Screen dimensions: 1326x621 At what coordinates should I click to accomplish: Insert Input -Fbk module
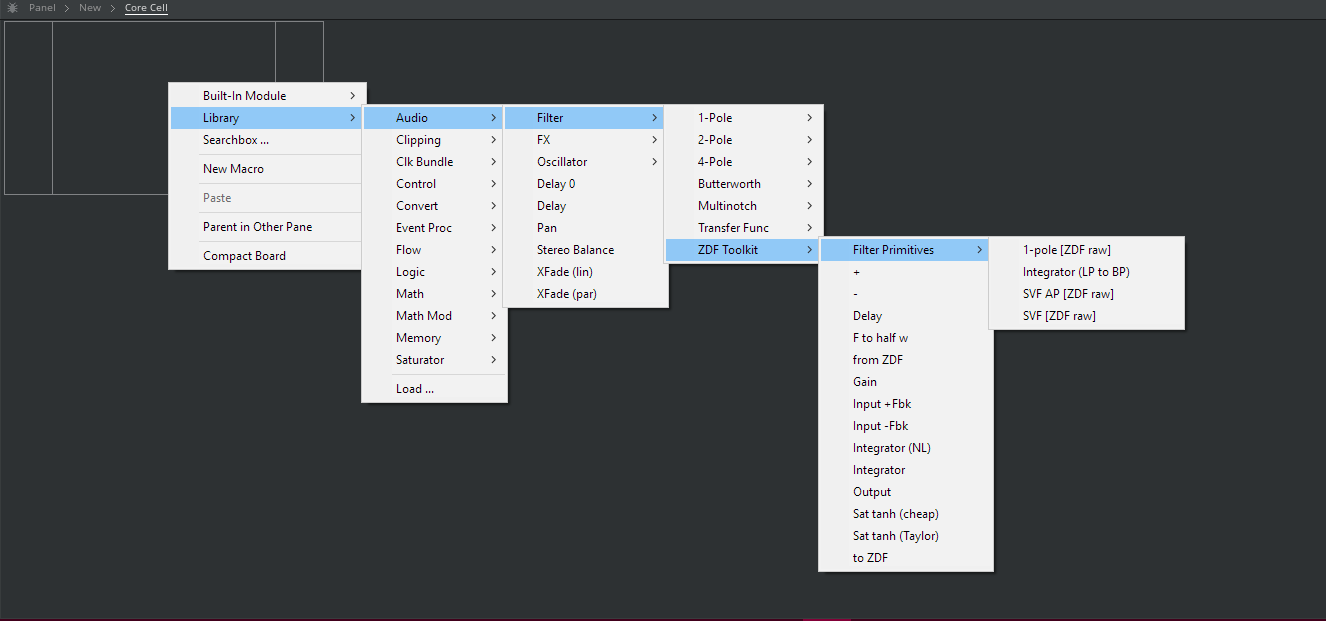click(906, 426)
